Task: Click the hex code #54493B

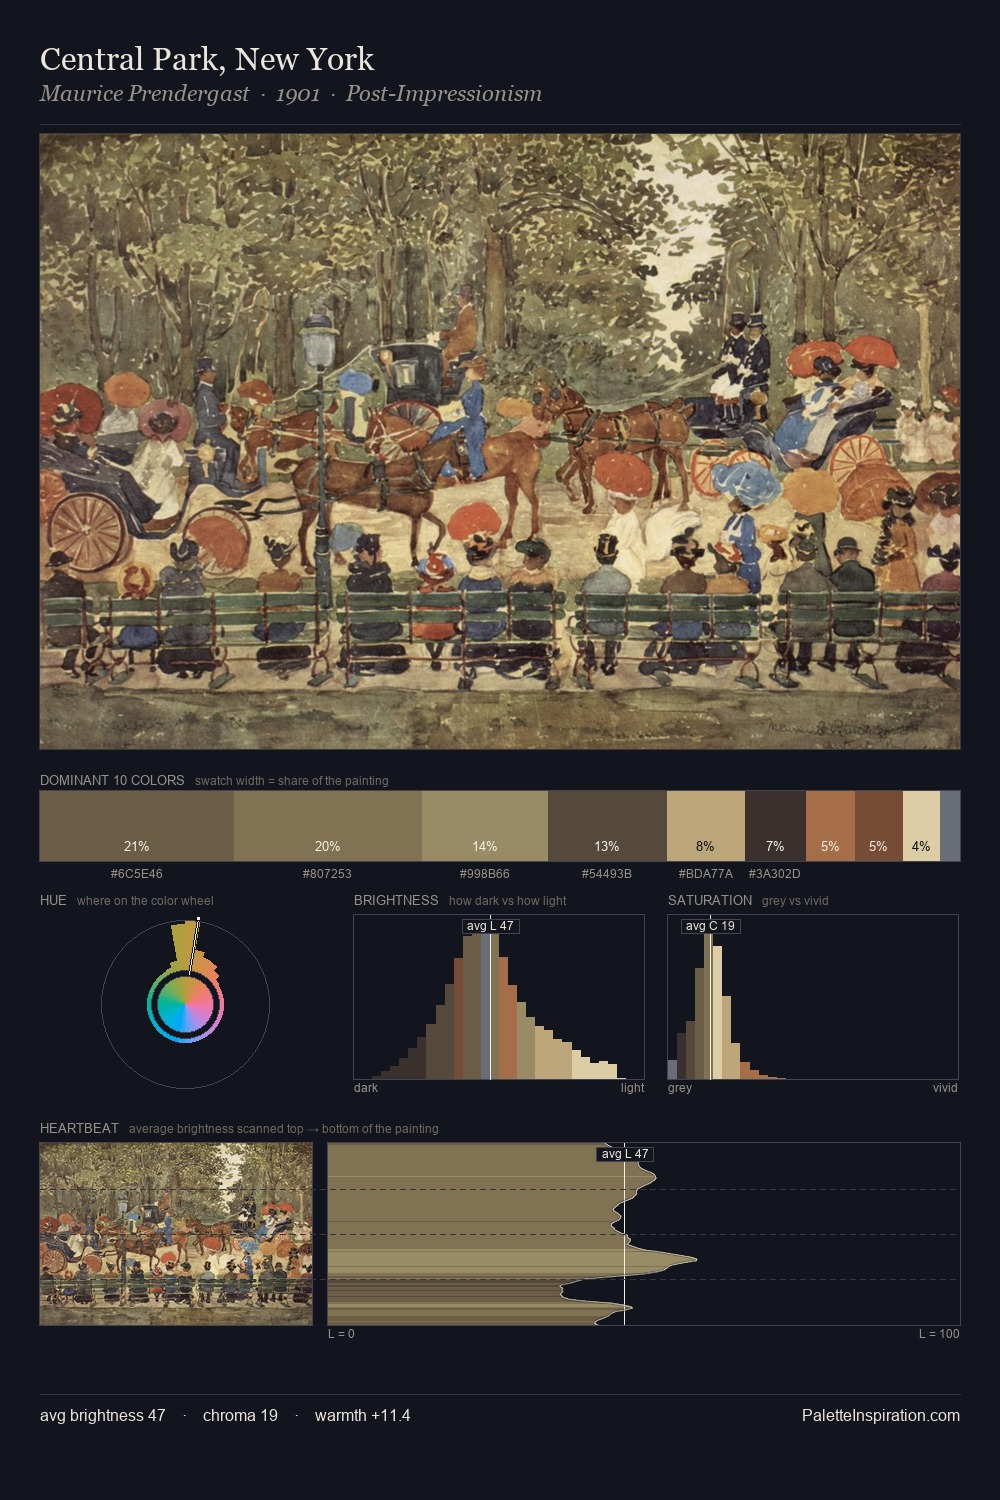Action: [607, 874]
